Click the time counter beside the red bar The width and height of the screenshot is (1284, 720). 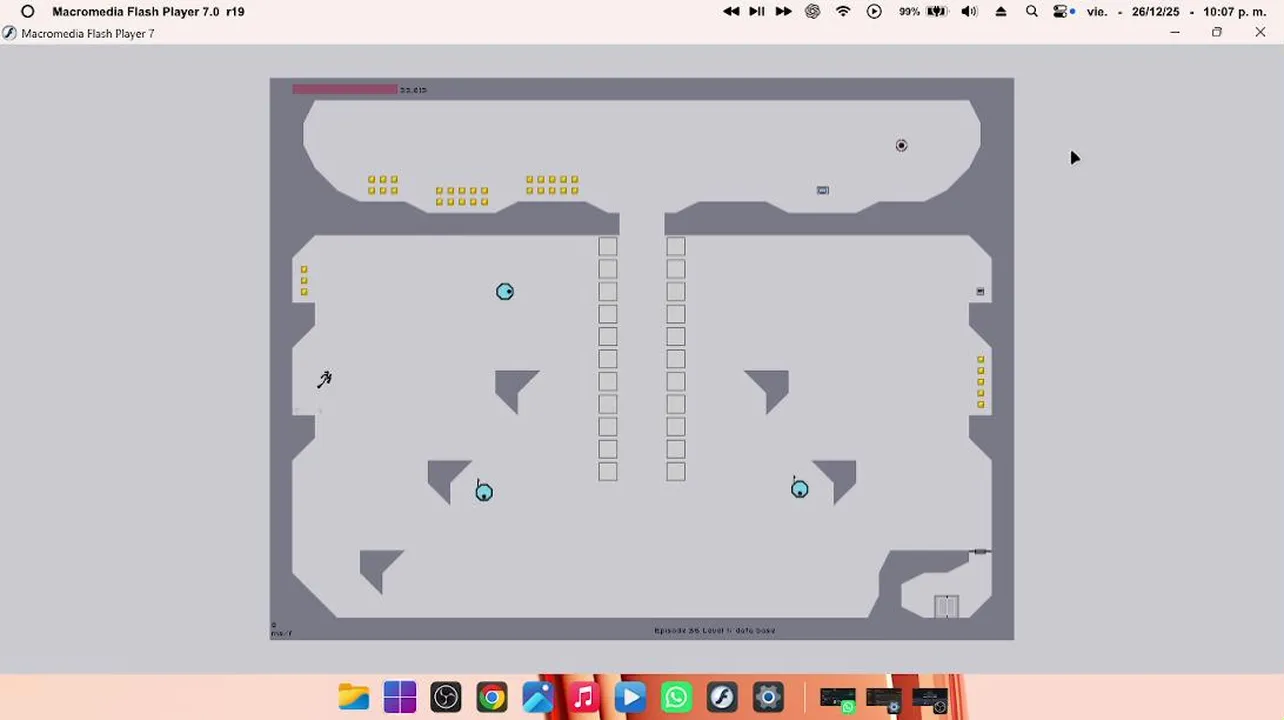(413, 90)
